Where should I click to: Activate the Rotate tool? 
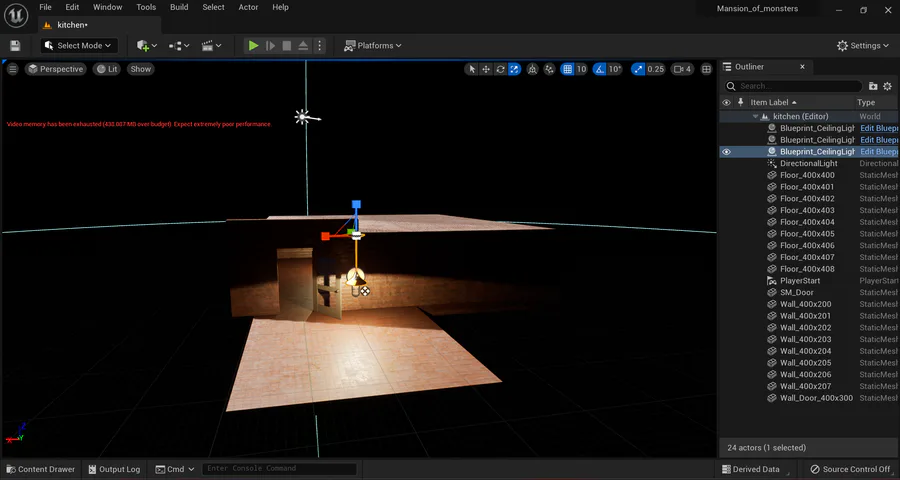pyautogui.click(x=501, y=69)
